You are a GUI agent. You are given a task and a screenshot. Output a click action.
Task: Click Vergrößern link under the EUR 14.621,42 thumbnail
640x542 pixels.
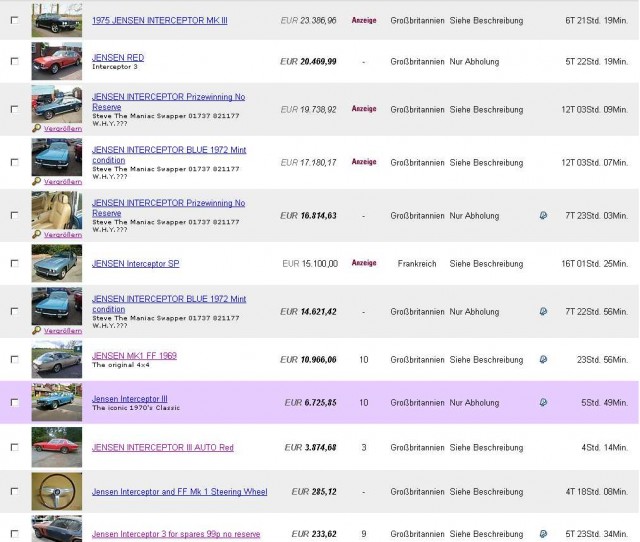click(x=63, y=331)
